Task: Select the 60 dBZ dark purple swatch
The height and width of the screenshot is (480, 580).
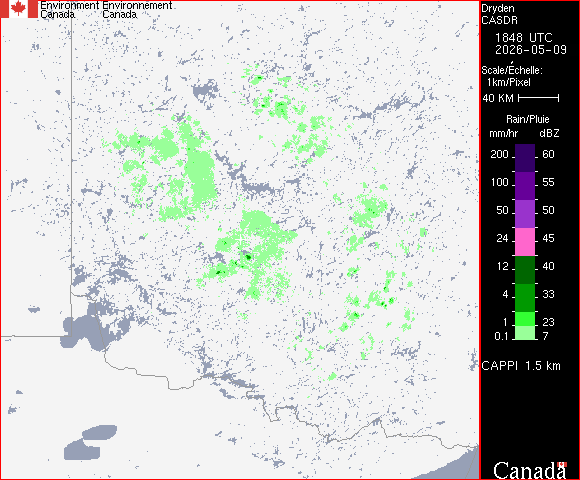Action: click(x=525, y=158)
